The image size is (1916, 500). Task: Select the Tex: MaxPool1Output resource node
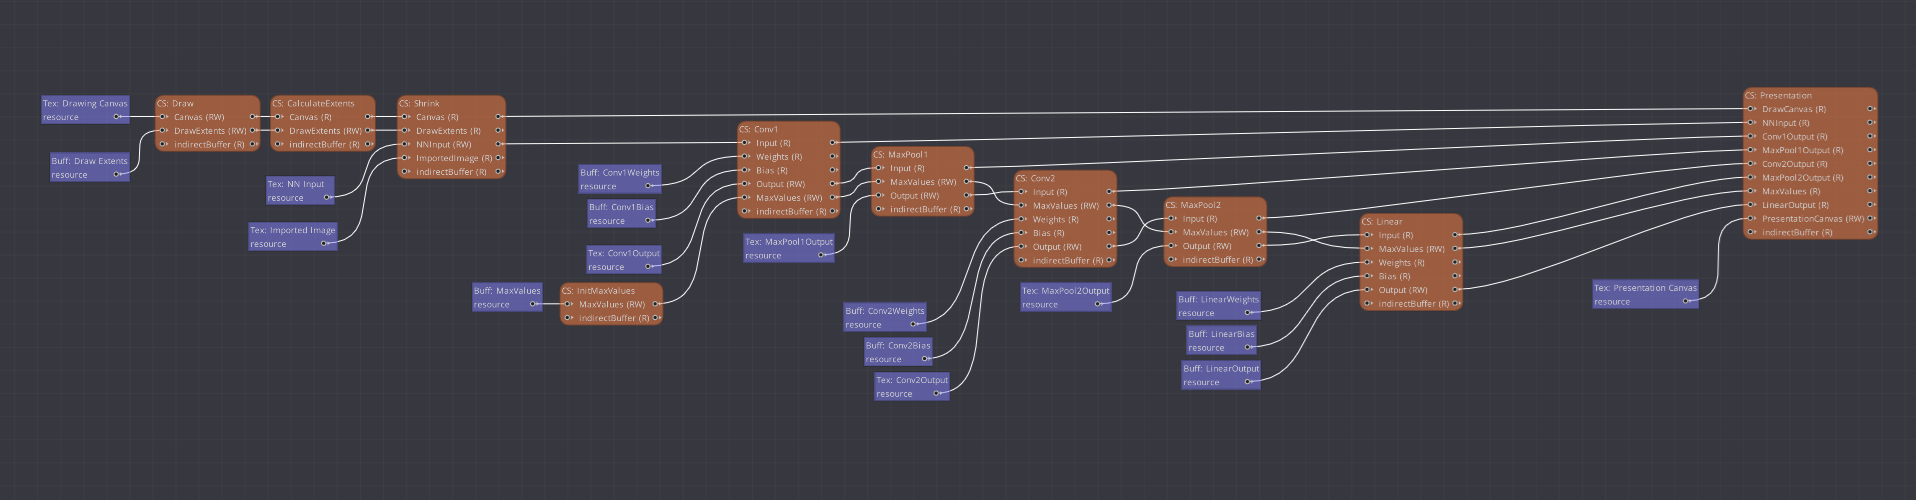788,248
